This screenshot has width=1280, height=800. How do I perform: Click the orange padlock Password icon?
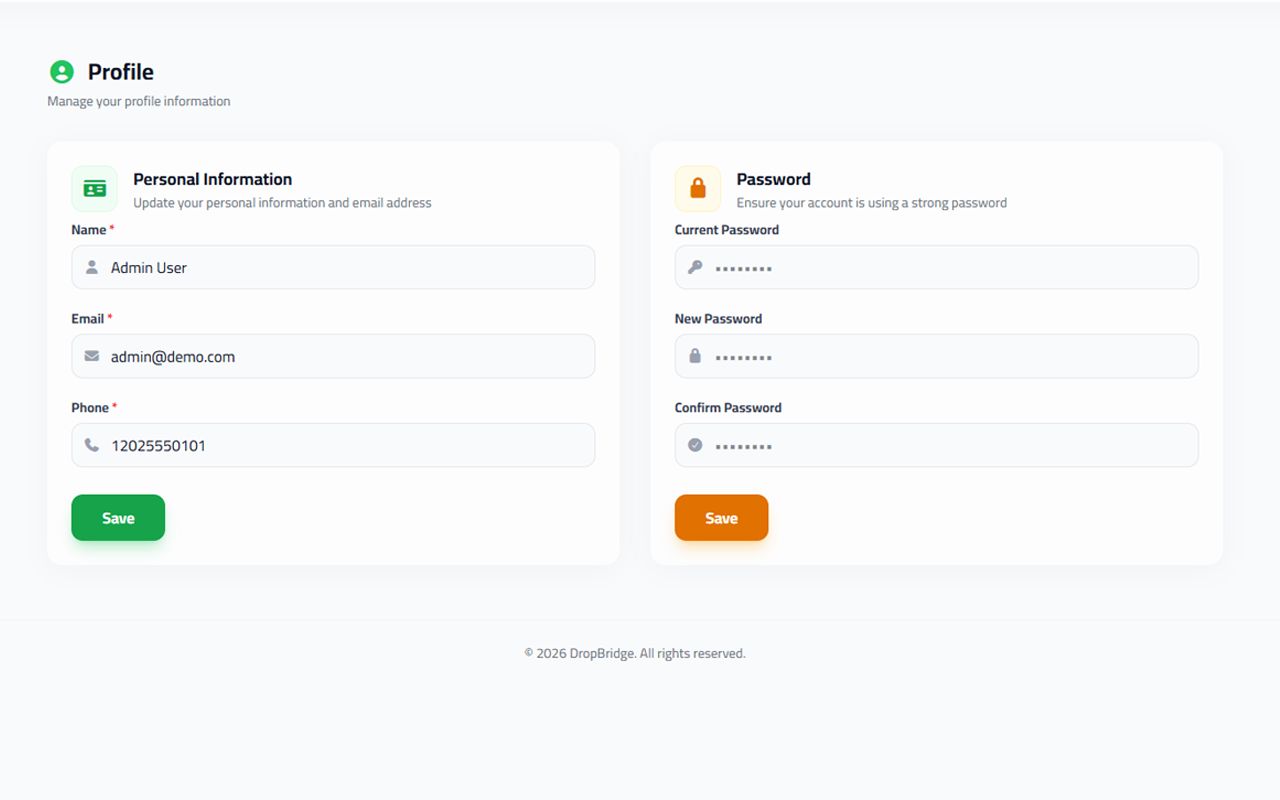tap(698, 189)
